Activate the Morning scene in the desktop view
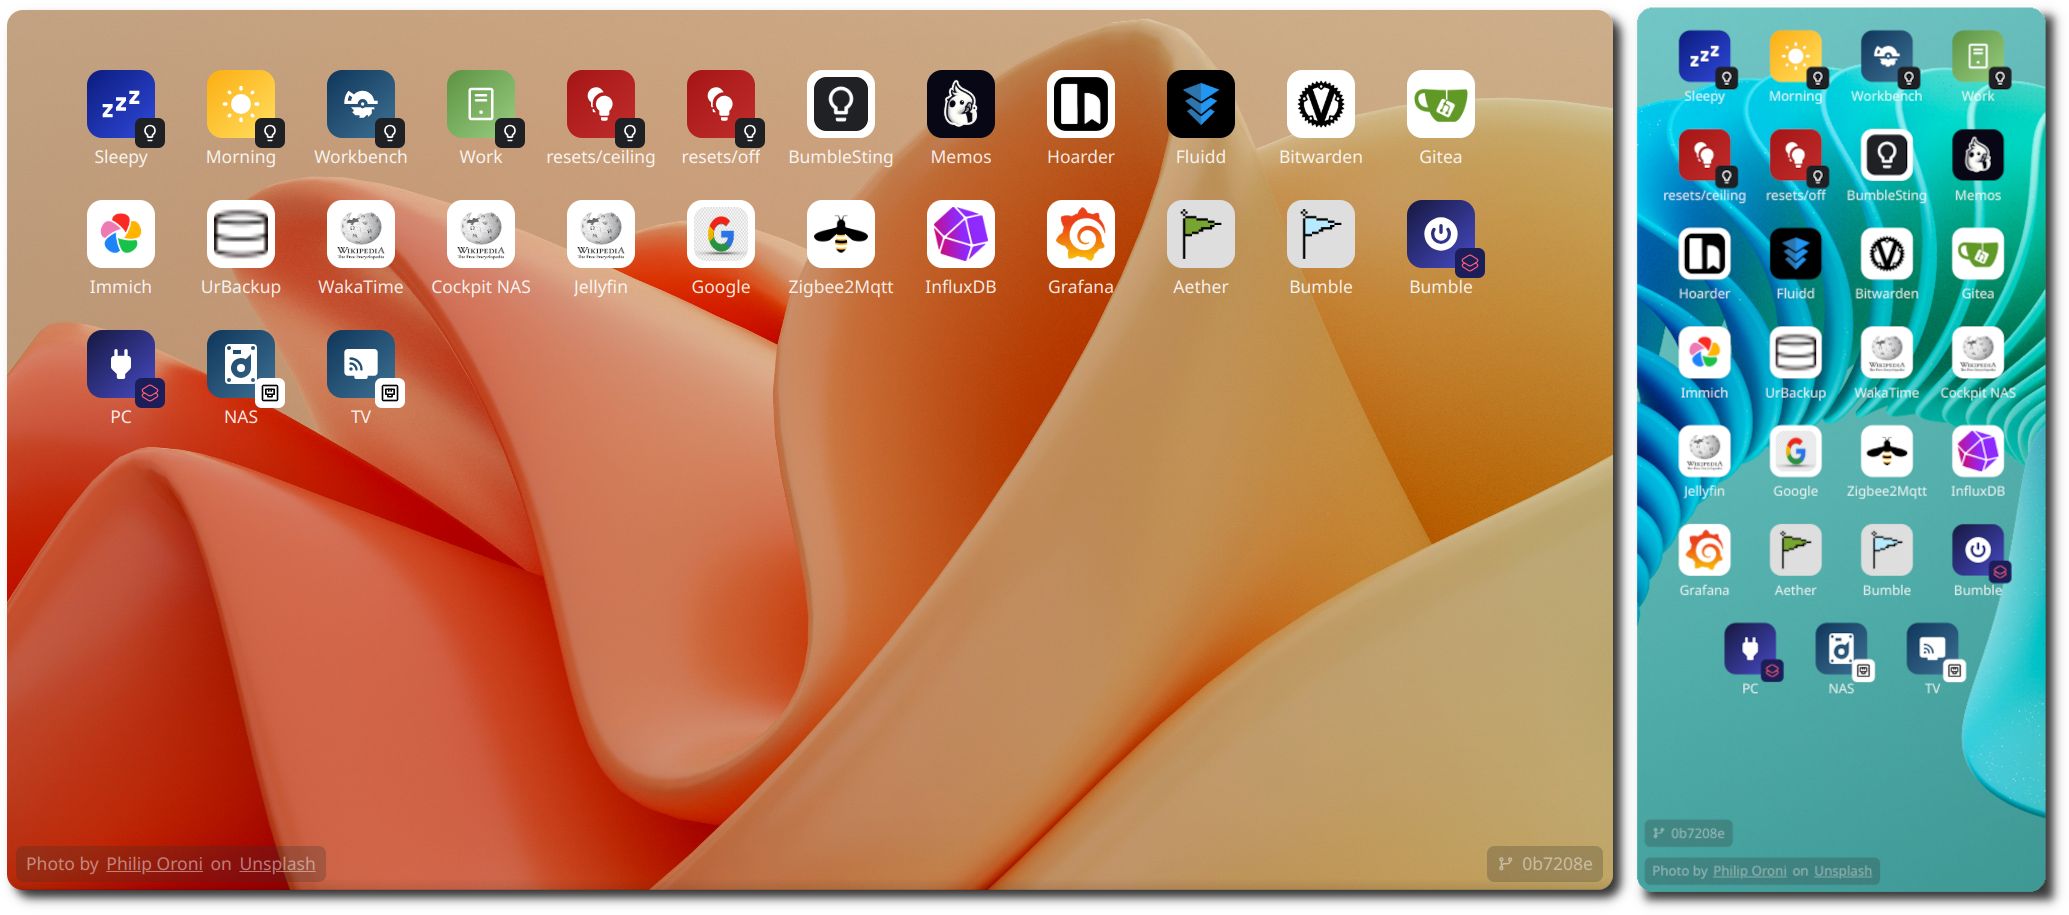Image resolution: width=2069 pixels, height=915 pixels. [x=241, y=104]
